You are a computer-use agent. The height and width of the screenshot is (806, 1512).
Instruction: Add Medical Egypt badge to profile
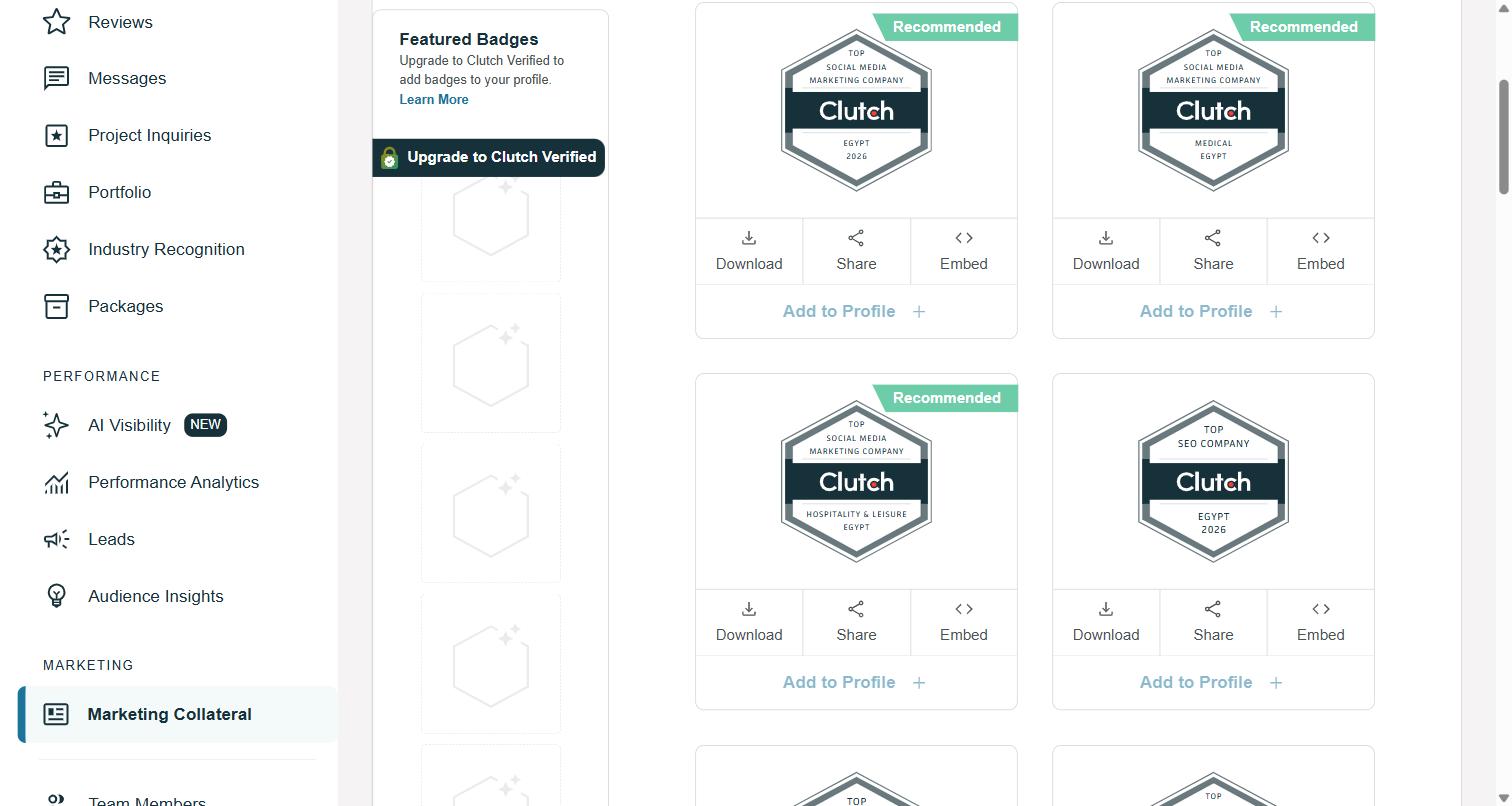(x=1213, y=311)
